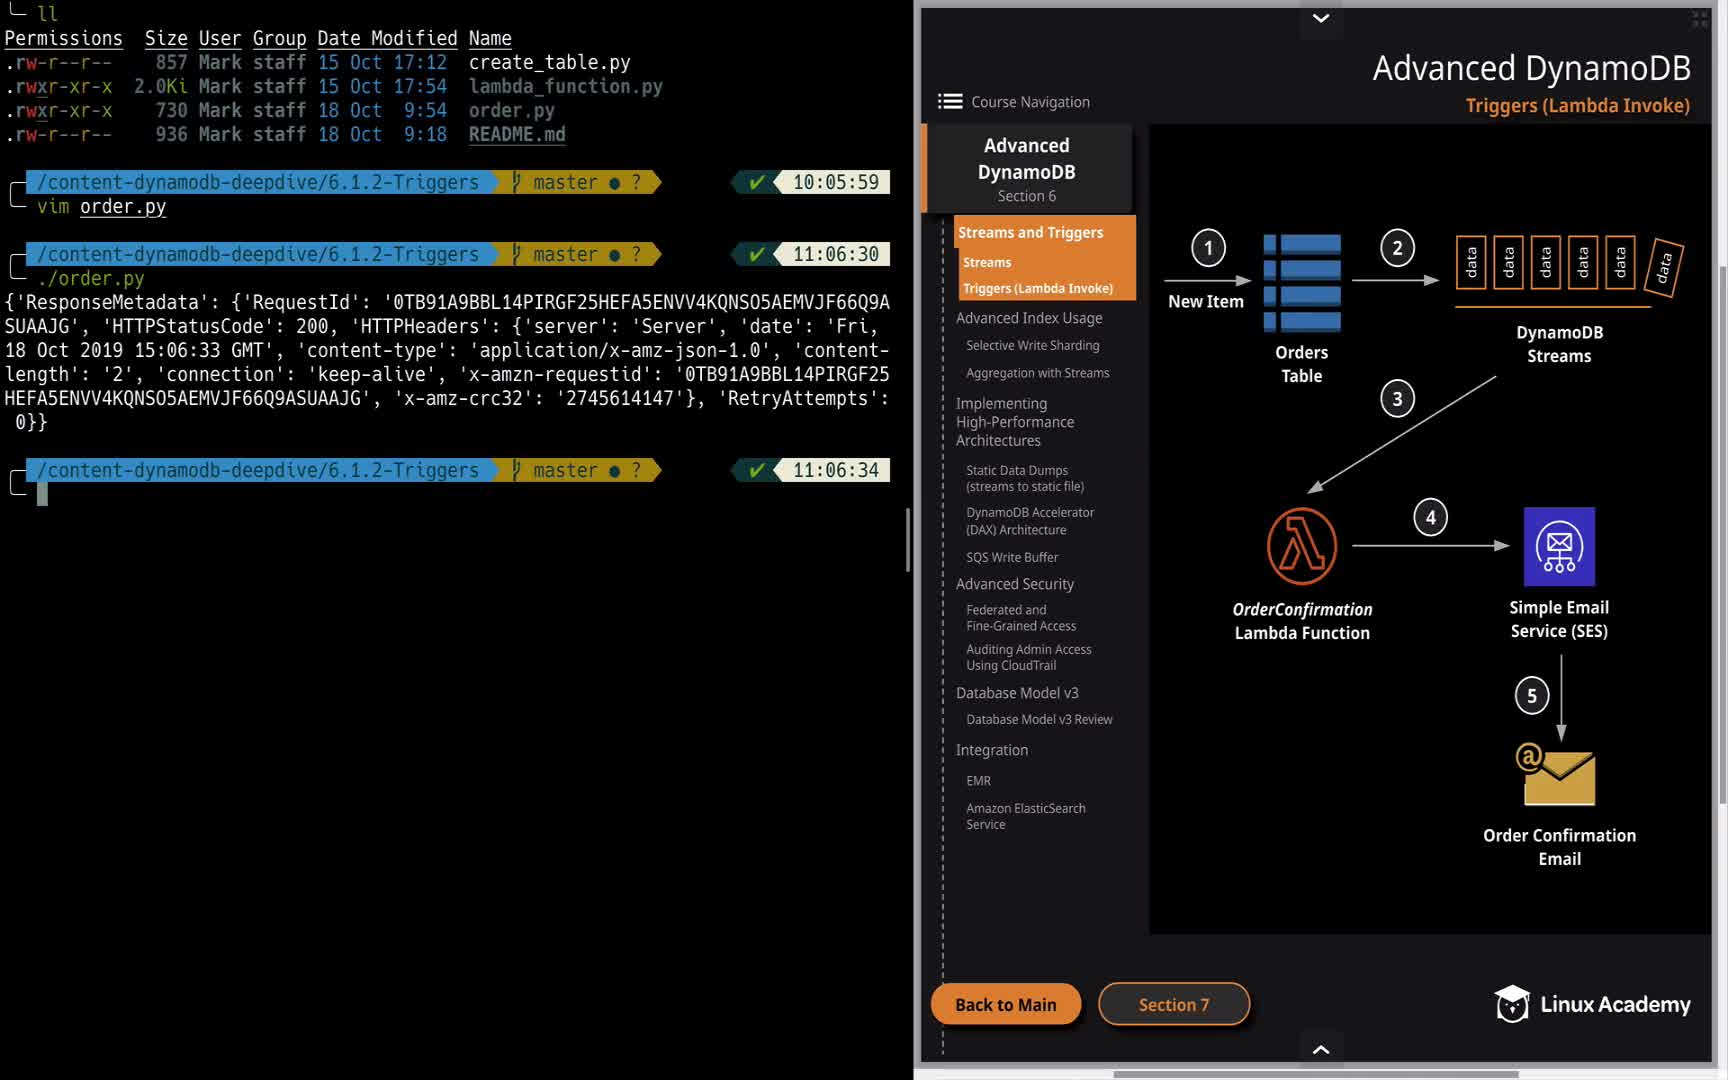Open the Amazon ElasticSearch Service lesson
The height and width of the screenshot is (1080, 1728).
[x=1025, y=816]
